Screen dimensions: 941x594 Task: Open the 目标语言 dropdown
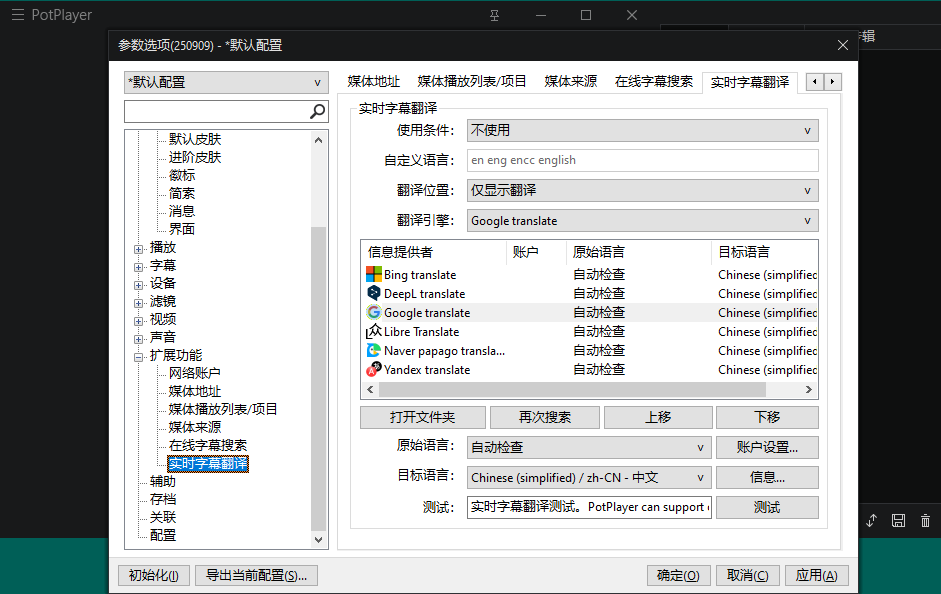[589, 478]
